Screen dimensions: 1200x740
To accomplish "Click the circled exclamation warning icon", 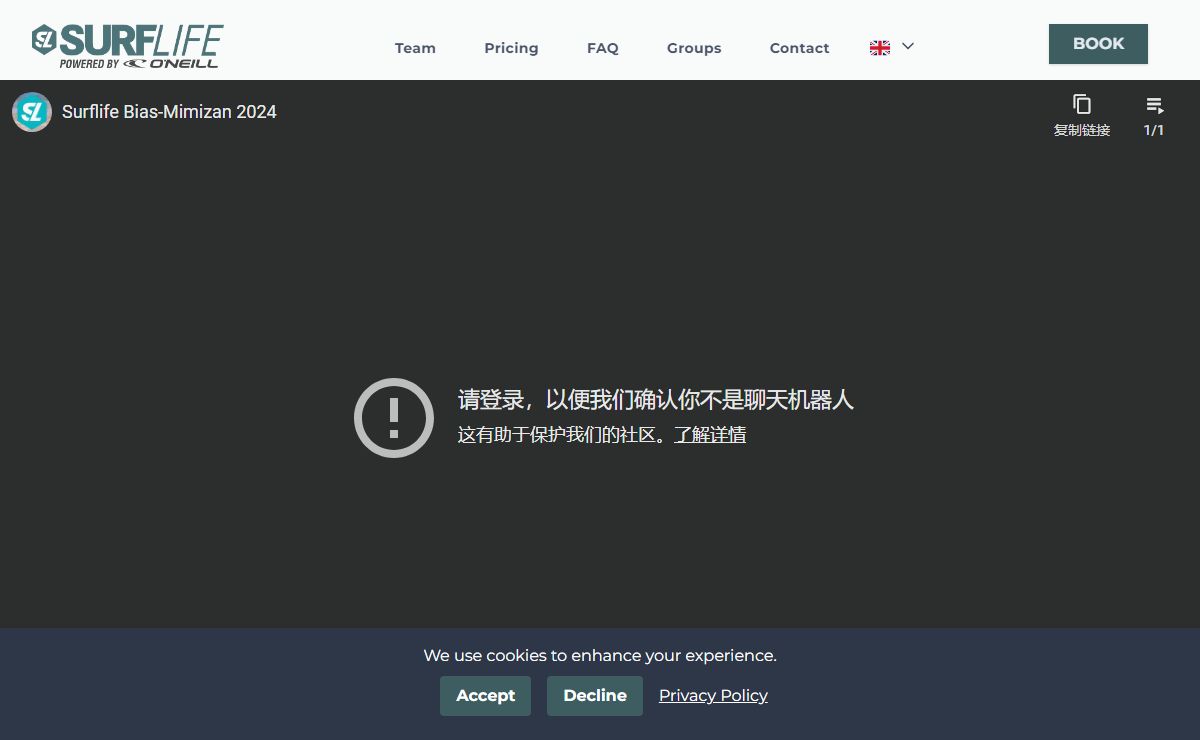I will [x=394, y=418].
